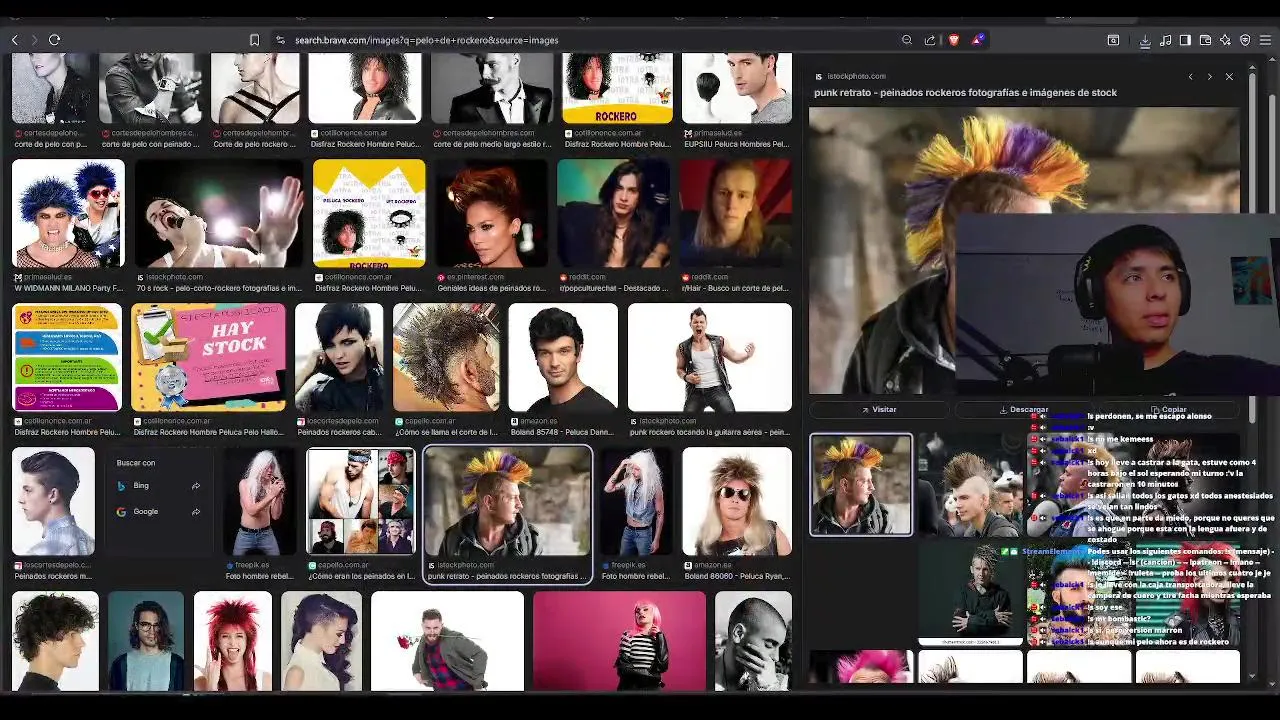Click the zoom magnifier icon in address bar
Image resolution: width=1280 pixels, height=720 pixels.
point(907,40)
